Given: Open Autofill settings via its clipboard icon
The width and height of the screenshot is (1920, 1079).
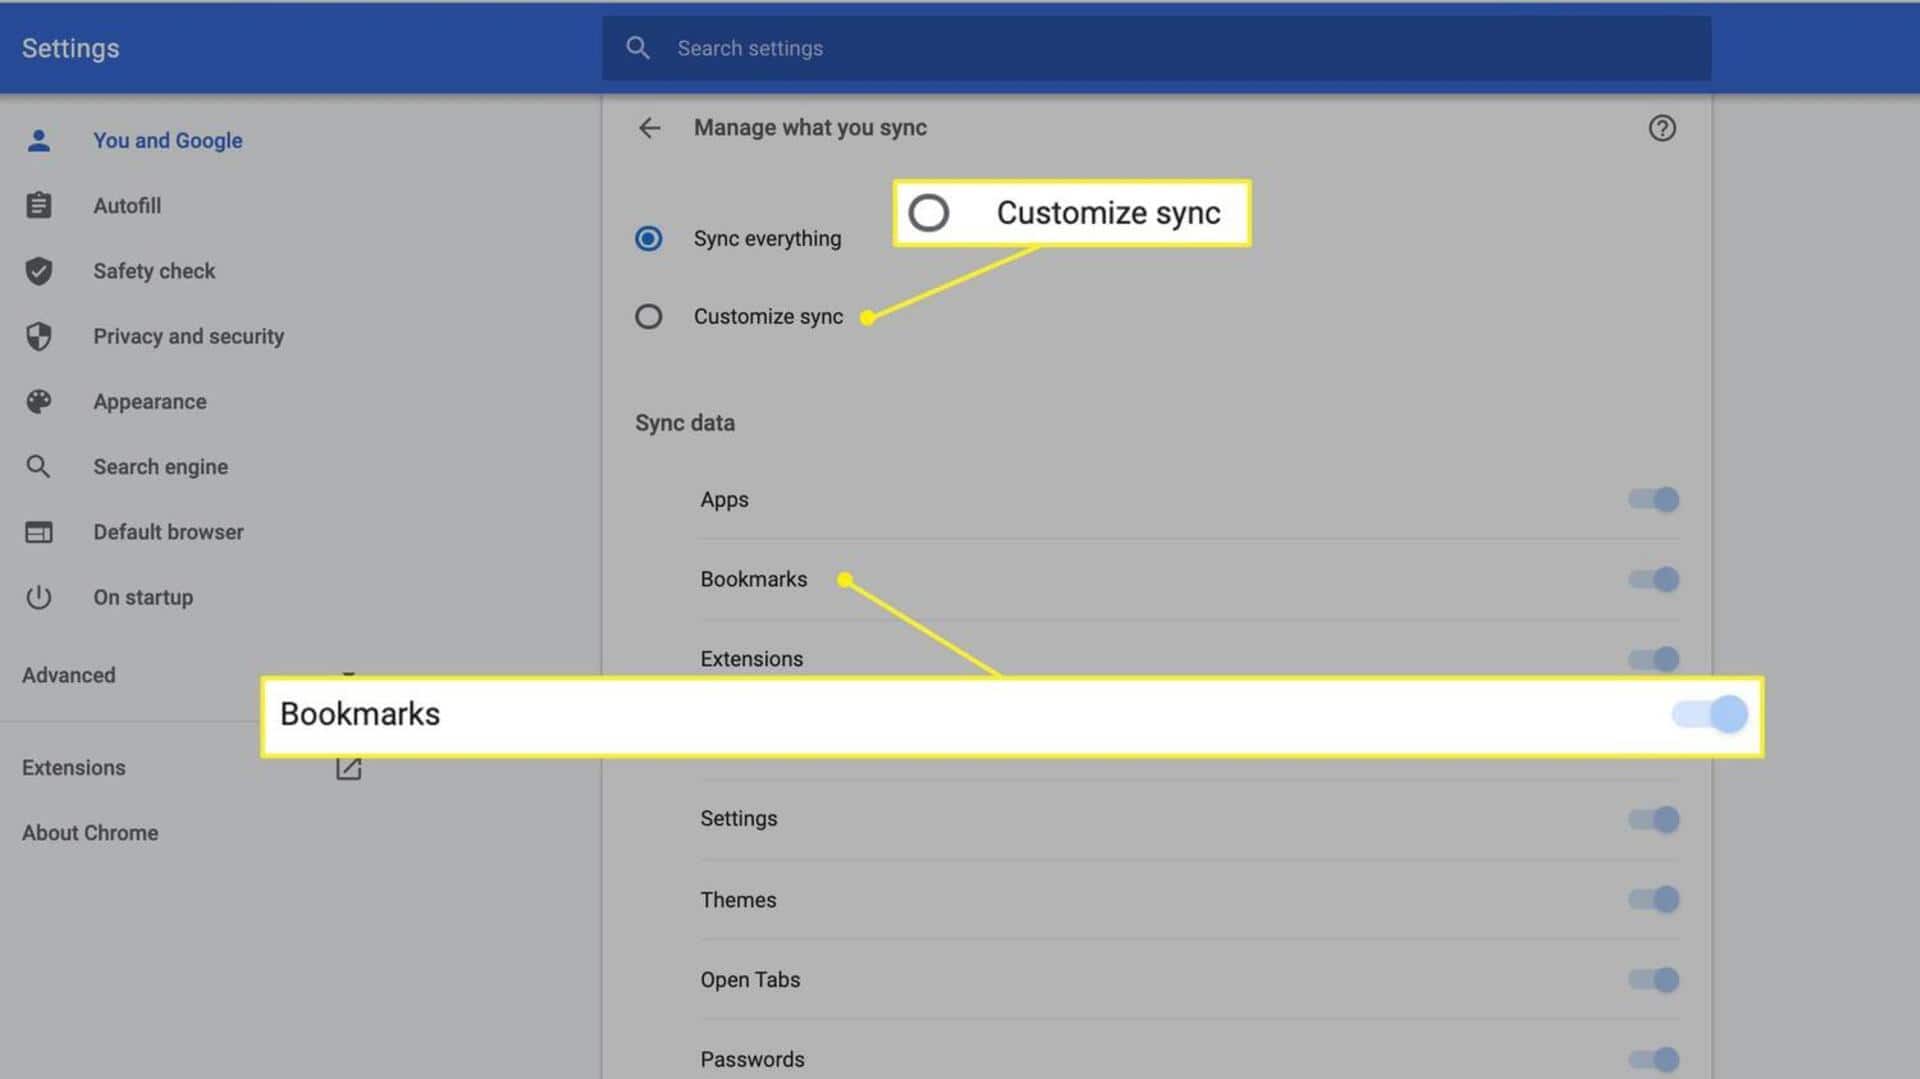Looking at the screenshot, I should pos(38,205).
